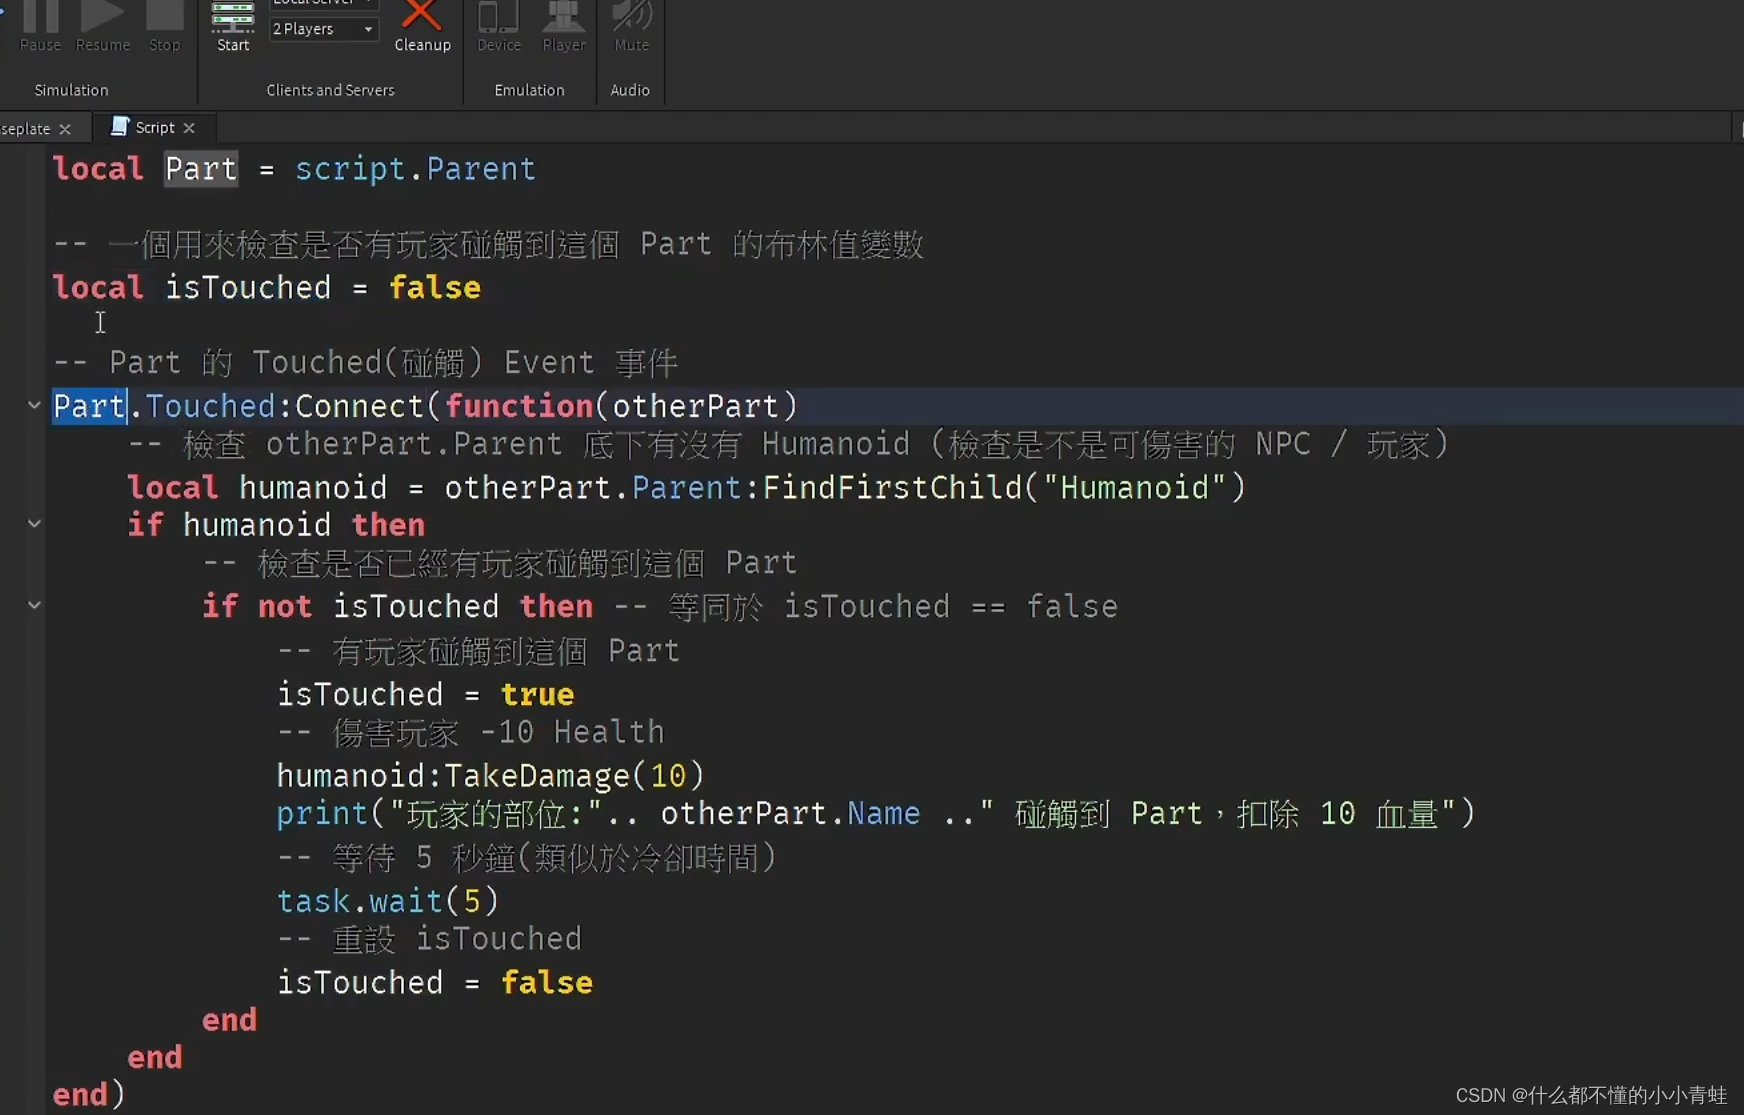Click the Cleanup red X icon
The width and height of the screenshot is (1744, 1115).
(x=421, y=15)
